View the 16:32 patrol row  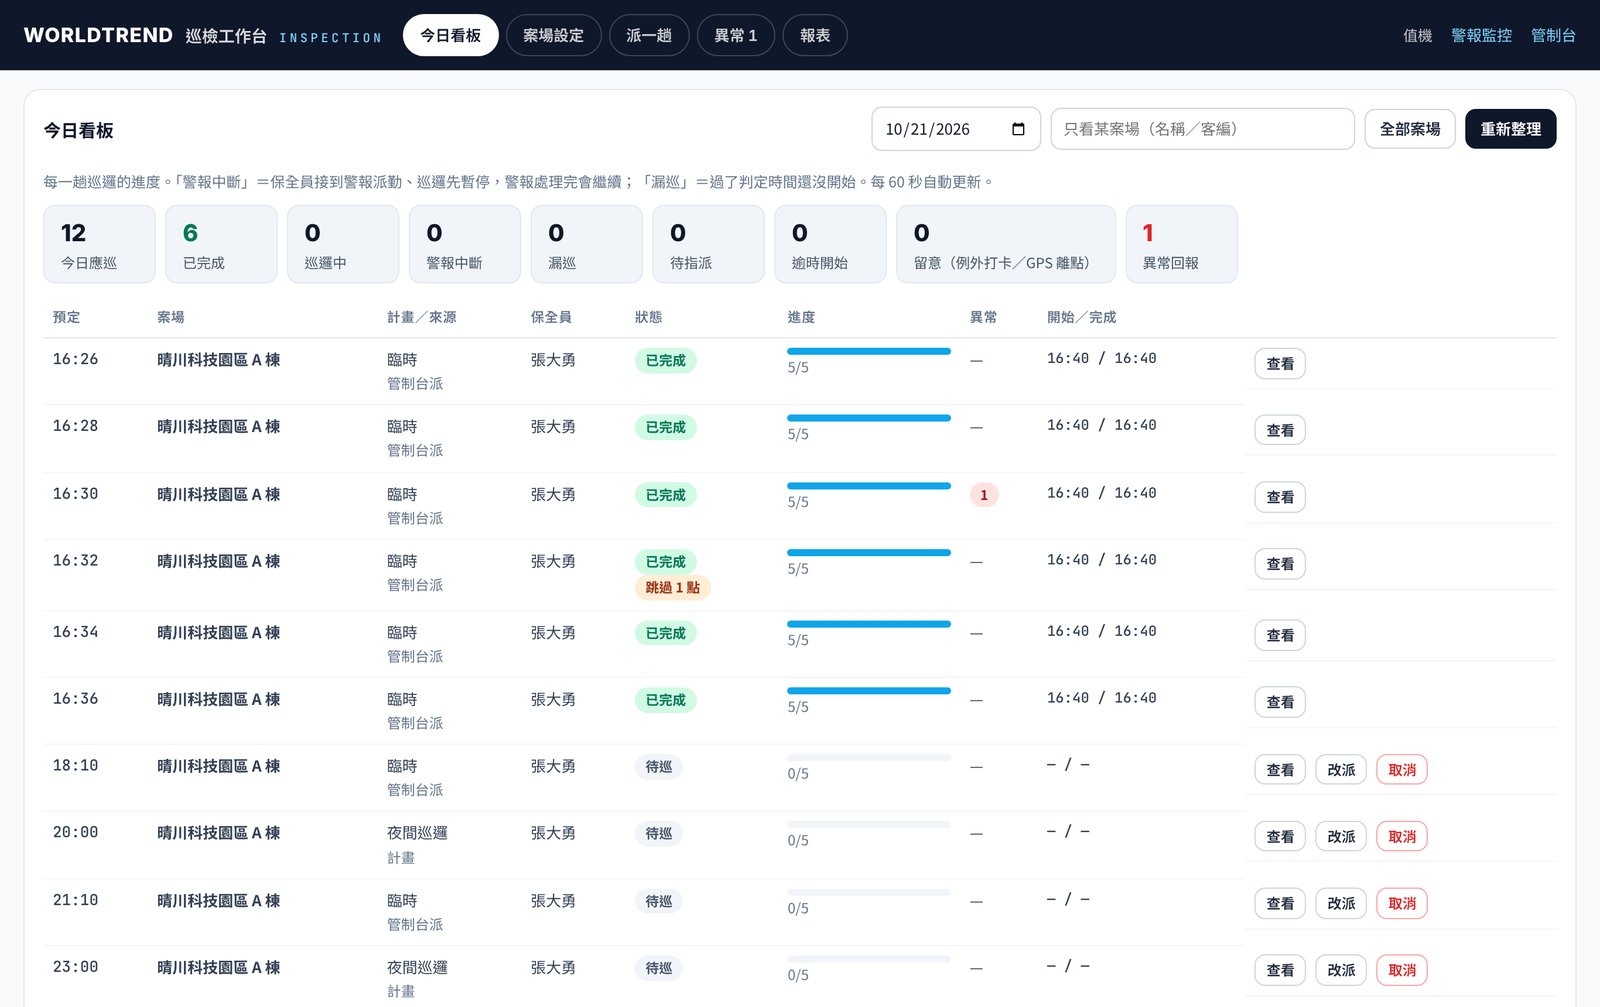tap(1280, 564)
